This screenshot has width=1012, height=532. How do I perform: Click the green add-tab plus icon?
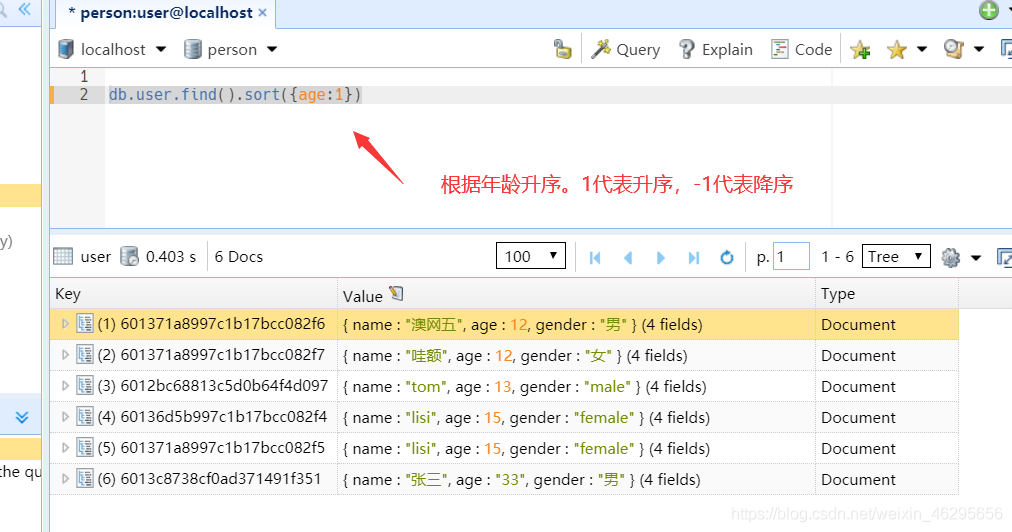(989, 10)
